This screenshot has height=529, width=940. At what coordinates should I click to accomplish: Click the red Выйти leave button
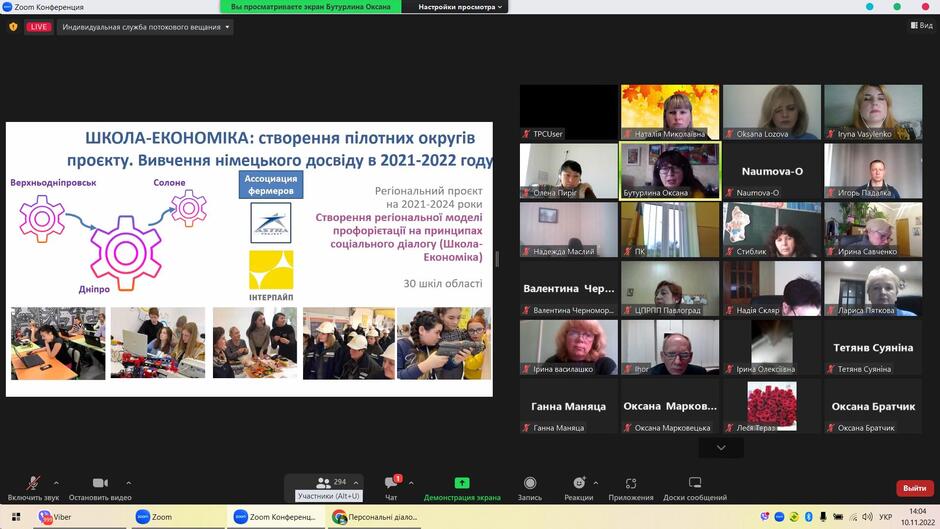click(x=914, y=488)
